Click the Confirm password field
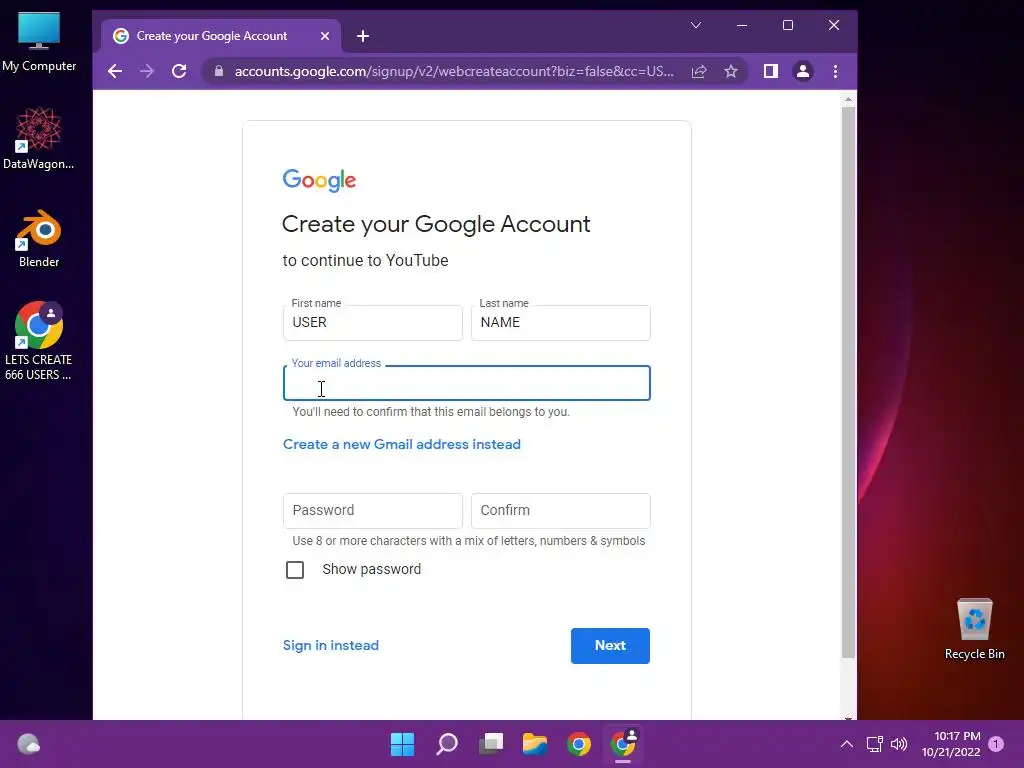The height and width of the screenshot is (768, 1024). click(561, 511)
